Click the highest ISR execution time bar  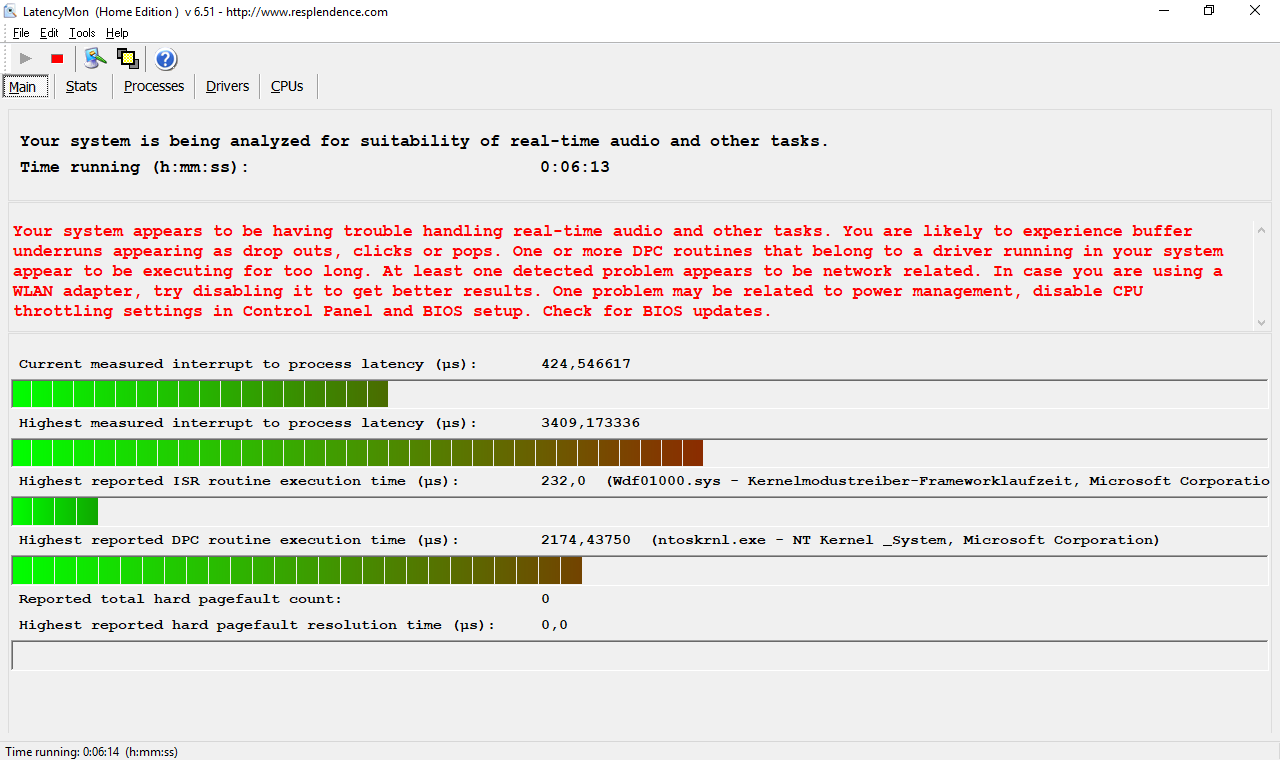(x=639, y=512)
